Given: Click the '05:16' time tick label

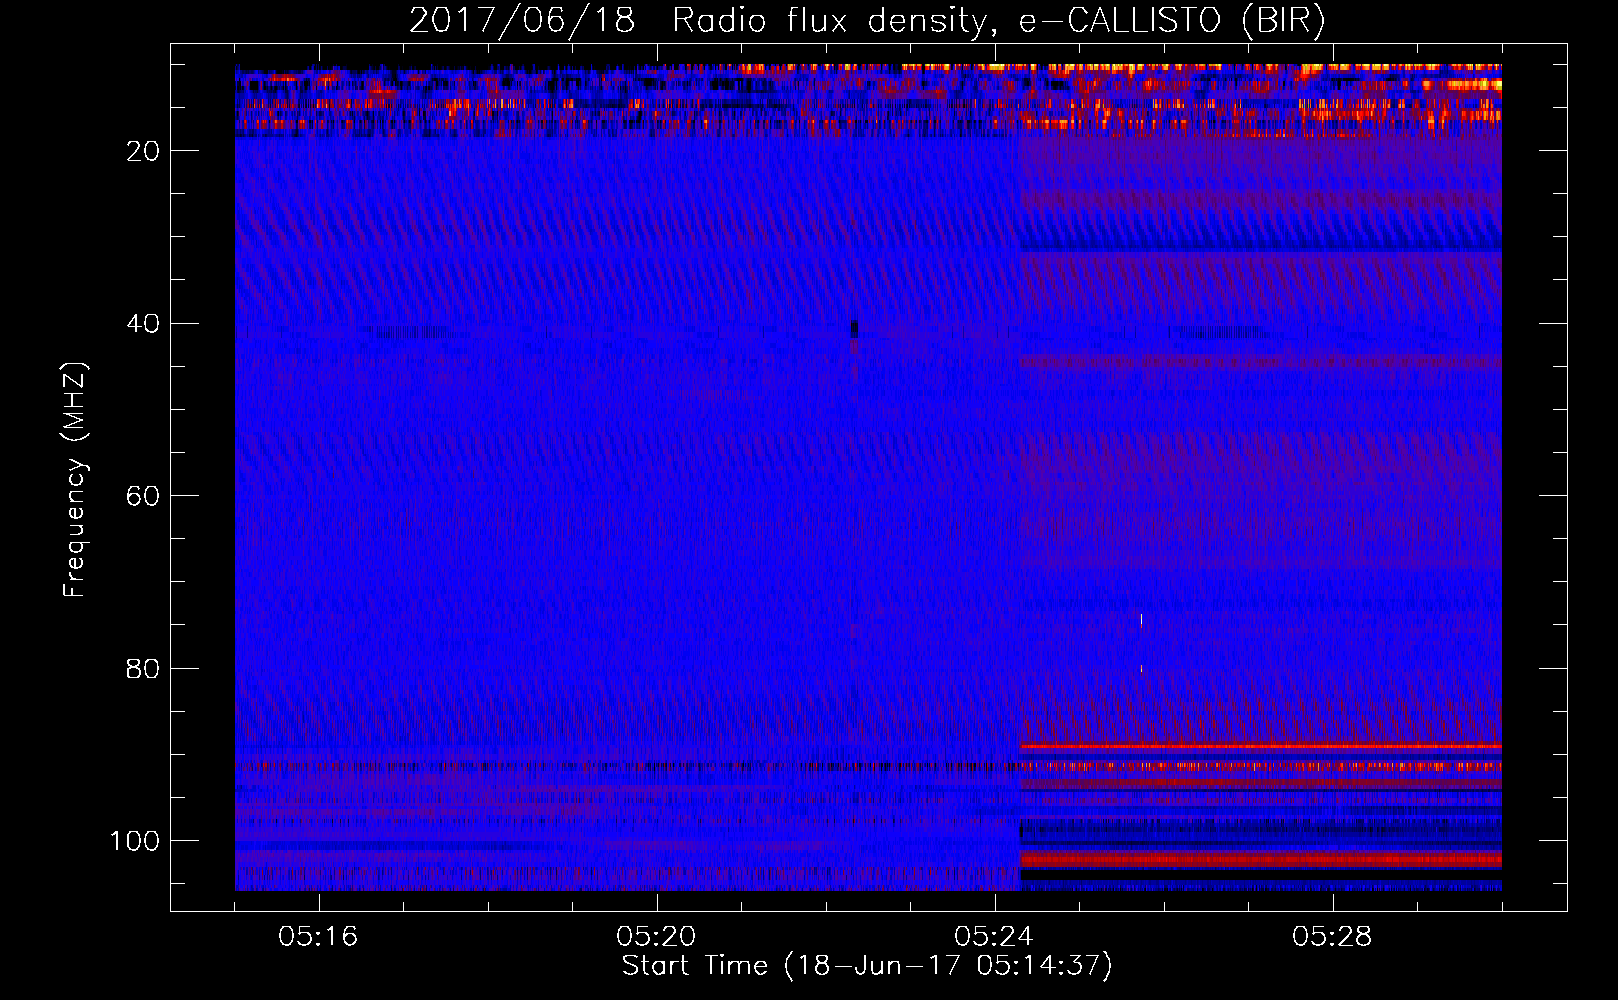Looking at the screenshot, I should tap(318, 937).
